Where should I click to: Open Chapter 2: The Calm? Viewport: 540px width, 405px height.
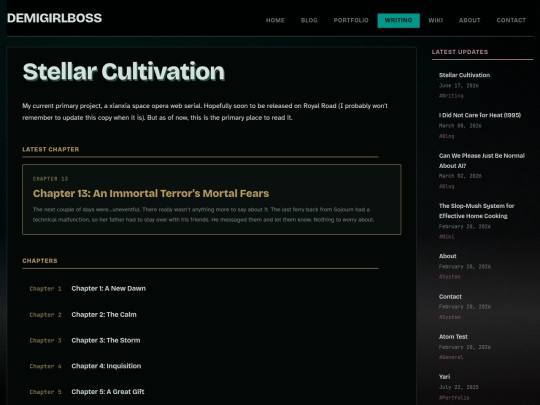coord(104,314)
